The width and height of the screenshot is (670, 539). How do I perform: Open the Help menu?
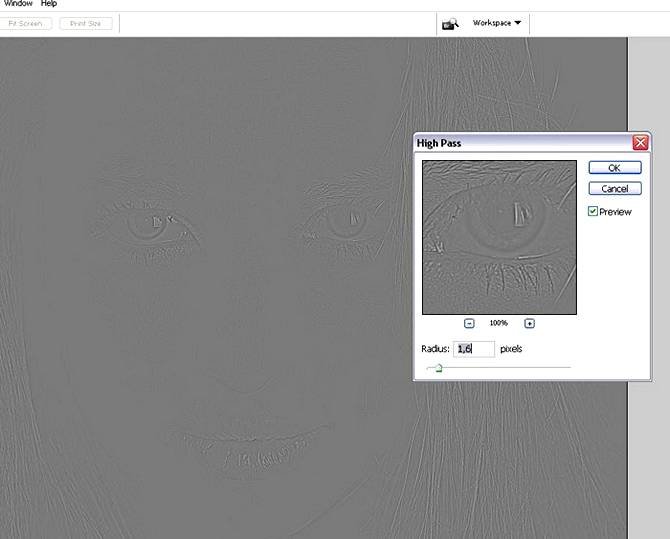[x=49, y=4]
